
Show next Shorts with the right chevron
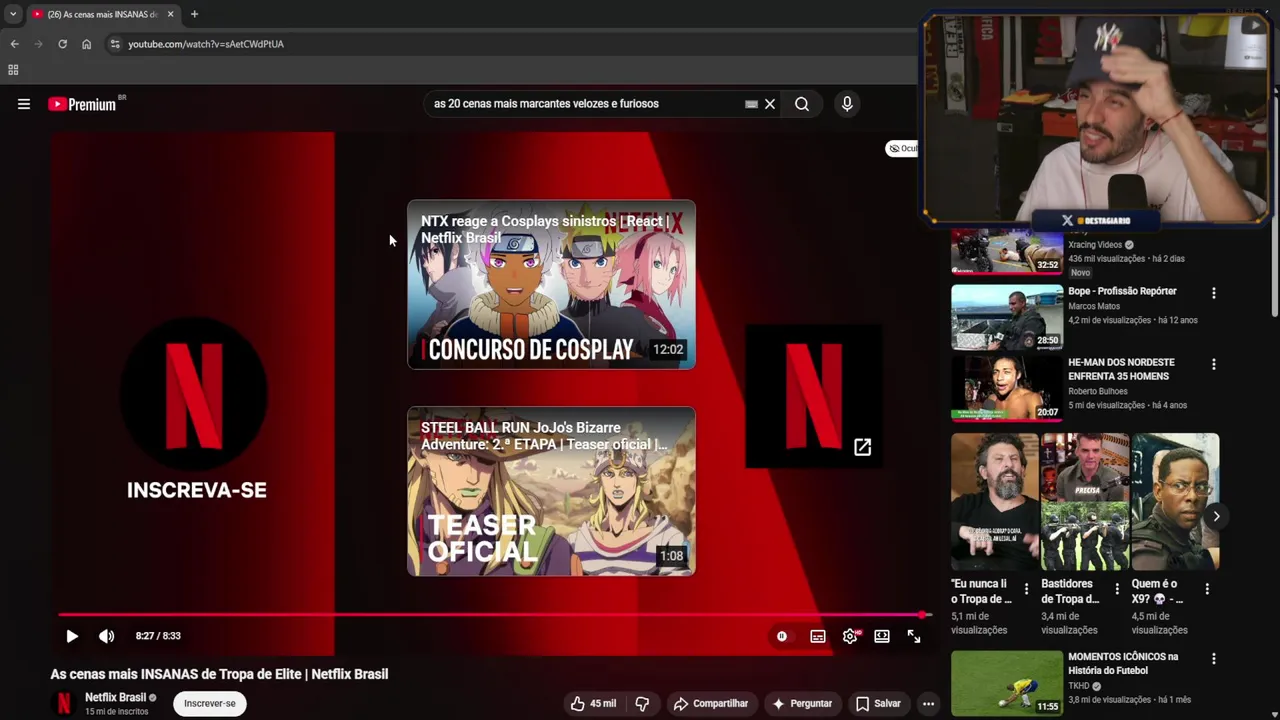[x=1216, y=516]
